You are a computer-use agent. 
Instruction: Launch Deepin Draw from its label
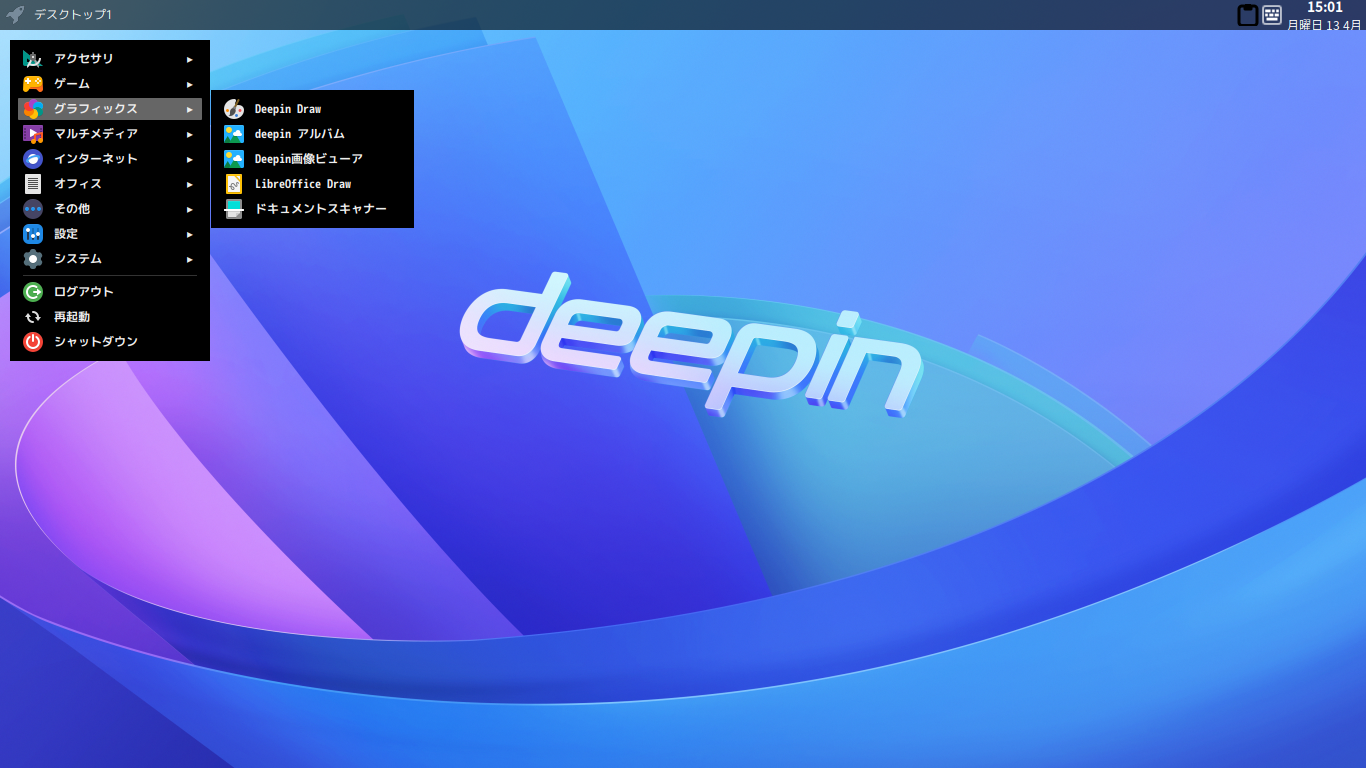pos(288,109)
